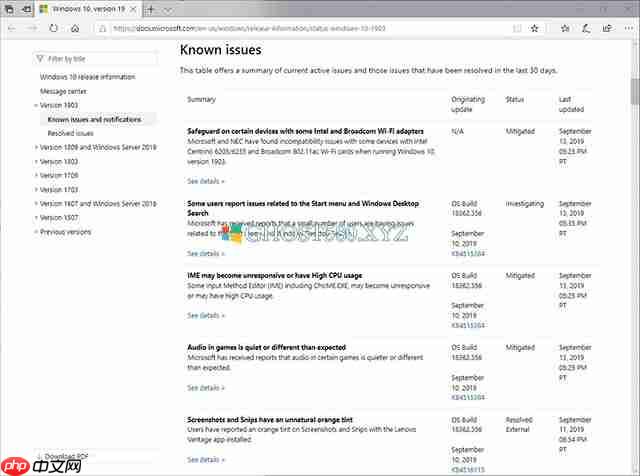640x476 pixels.
Task: Open KB4516115 link in orange tint row
Action: (x=468, y=469)
